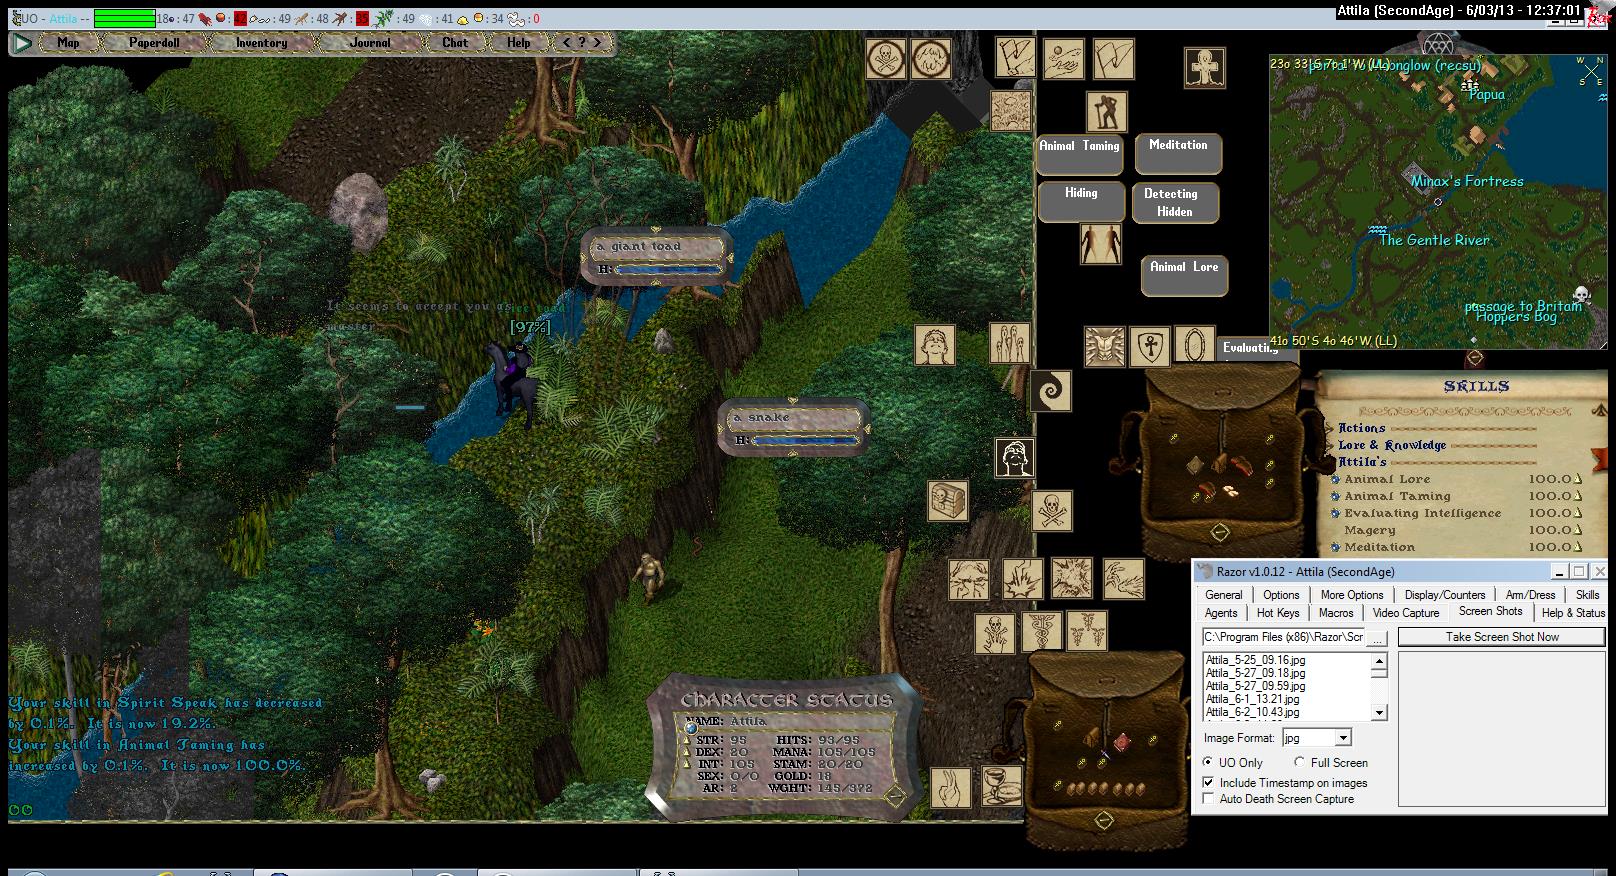This screenshot has width=1616, height=876.
Task: Click the ankh gravestone resurrection icon
Action: [x=1205, y=67]
